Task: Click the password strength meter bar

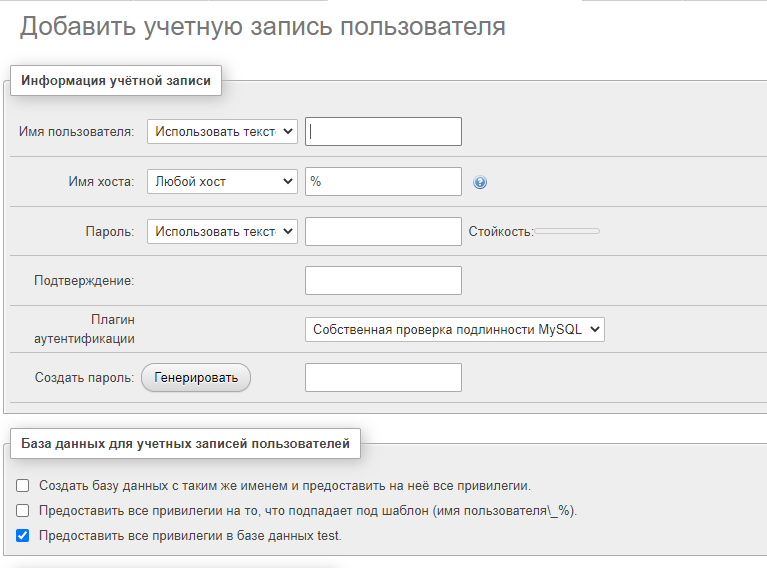Action: (567, 231)
